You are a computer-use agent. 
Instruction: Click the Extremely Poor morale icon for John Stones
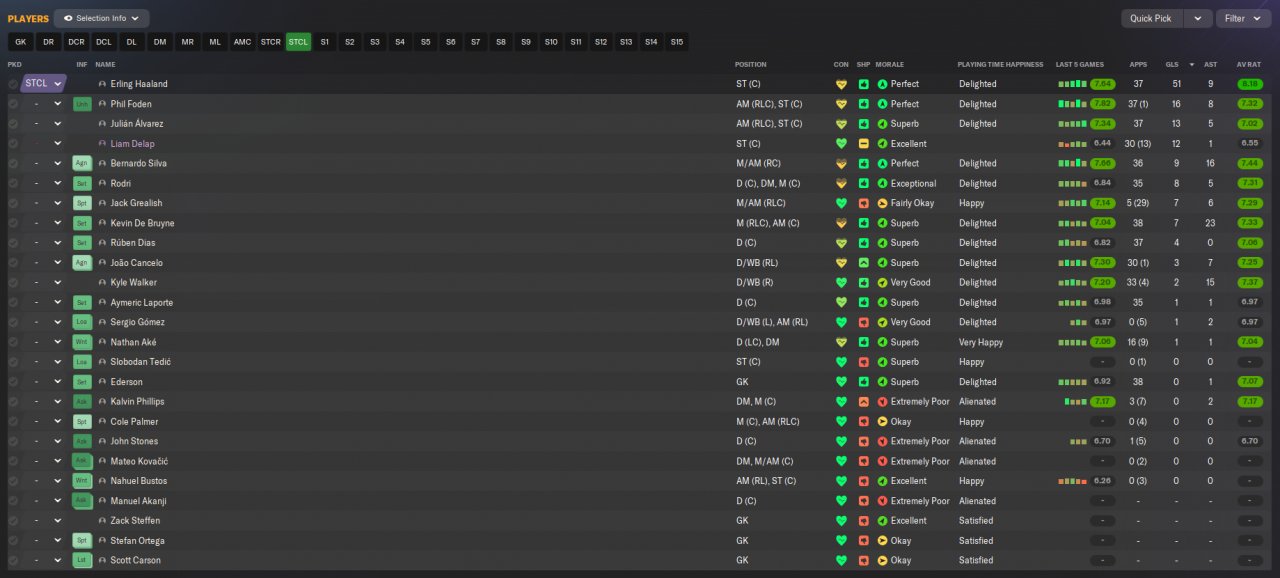click(x=882, y=441)
